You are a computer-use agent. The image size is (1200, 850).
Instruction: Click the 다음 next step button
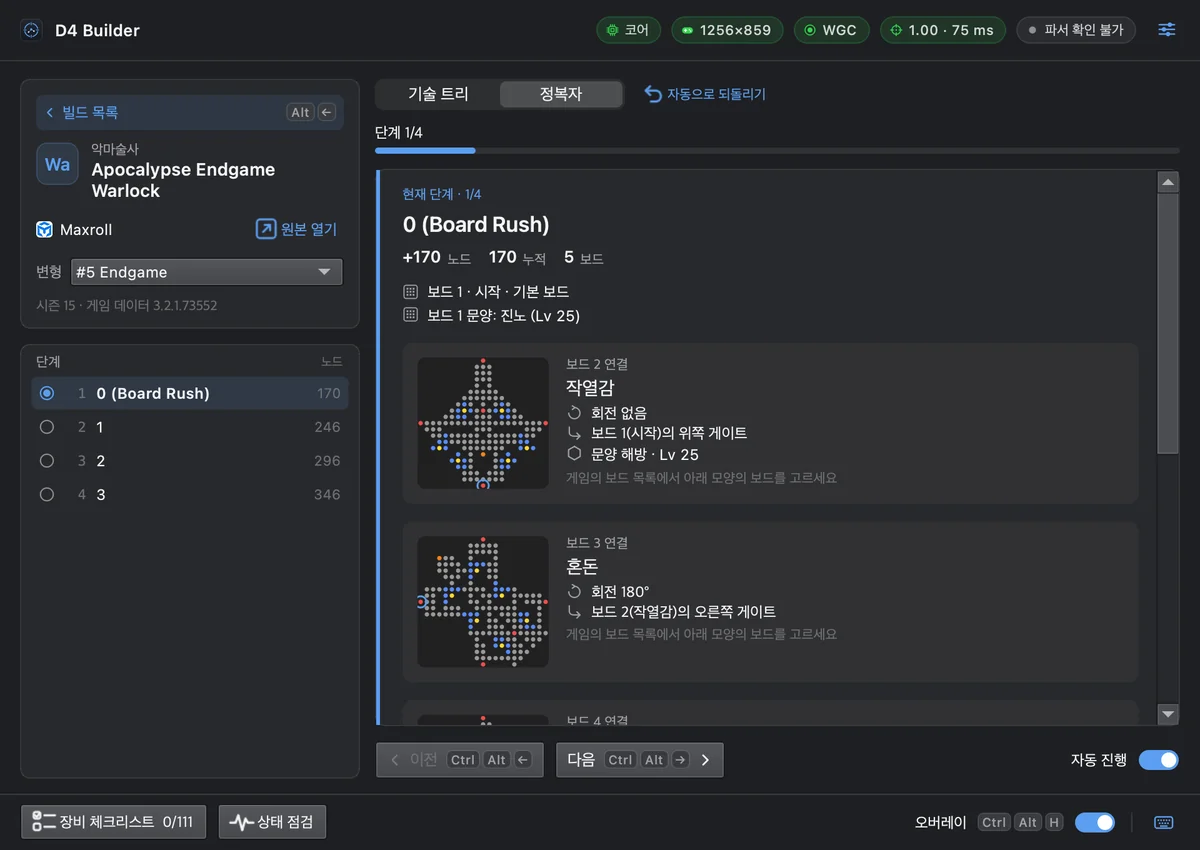[640, 759]
